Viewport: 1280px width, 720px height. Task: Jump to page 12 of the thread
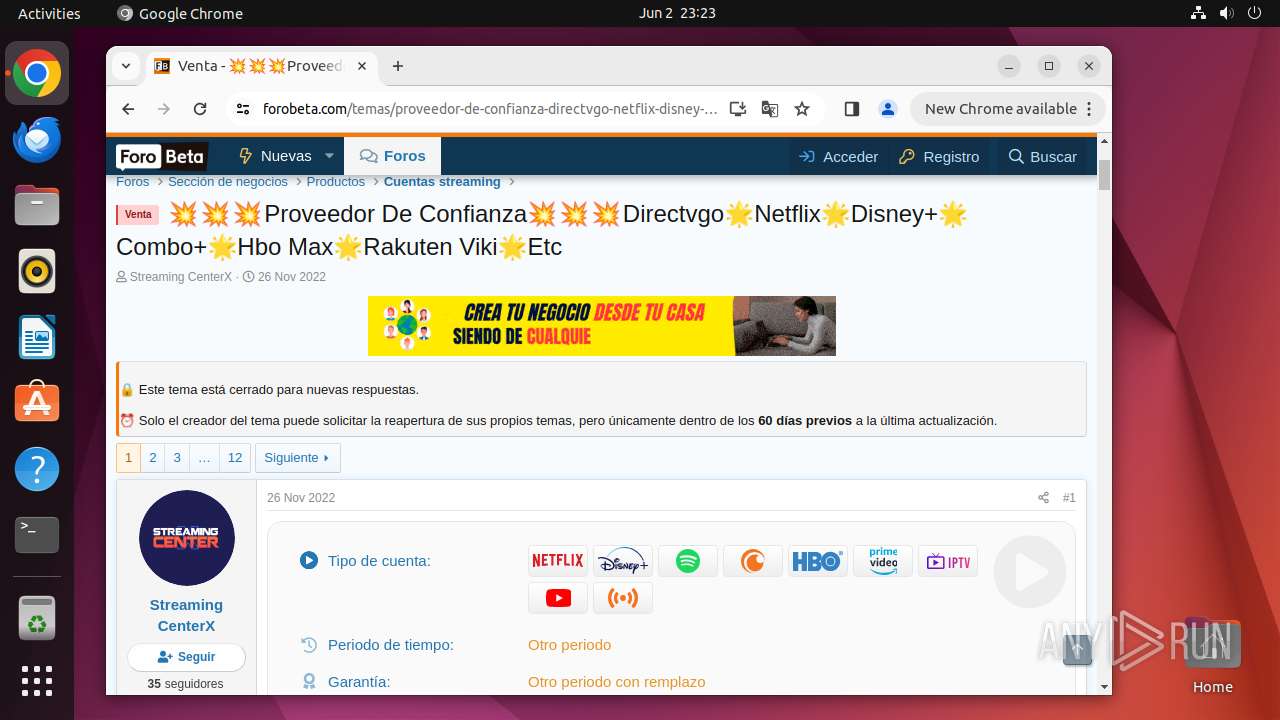point(235,458)
